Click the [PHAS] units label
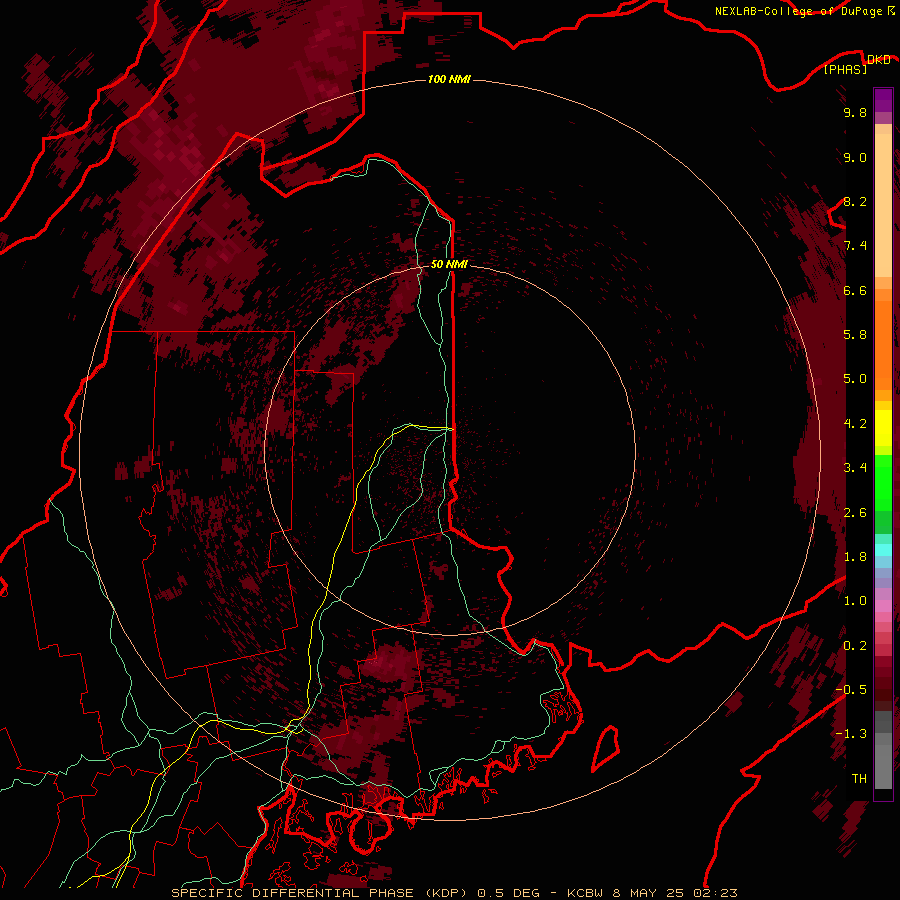This screenshot has width=900, height=900. (x=845, y=70)
